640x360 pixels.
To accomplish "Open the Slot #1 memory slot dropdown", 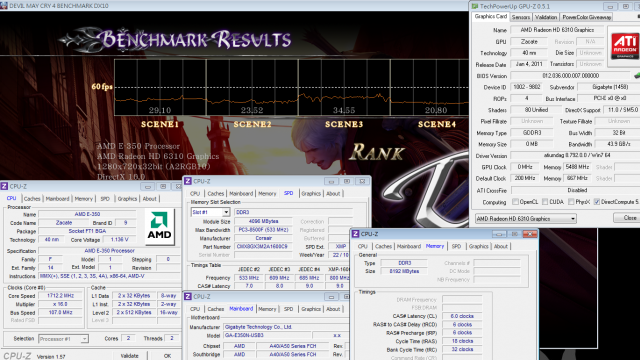I will tap(210, 212).
